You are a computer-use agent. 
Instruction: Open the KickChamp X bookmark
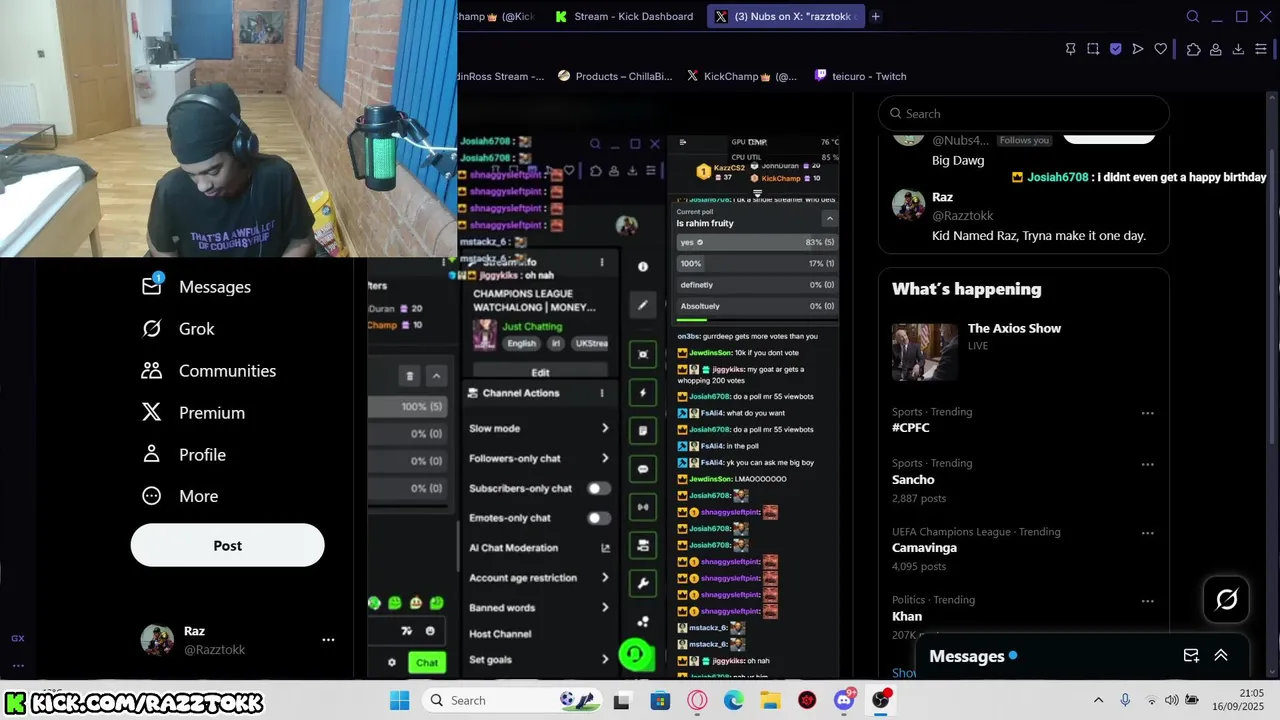pyautogui.click(x=742, y=76)
